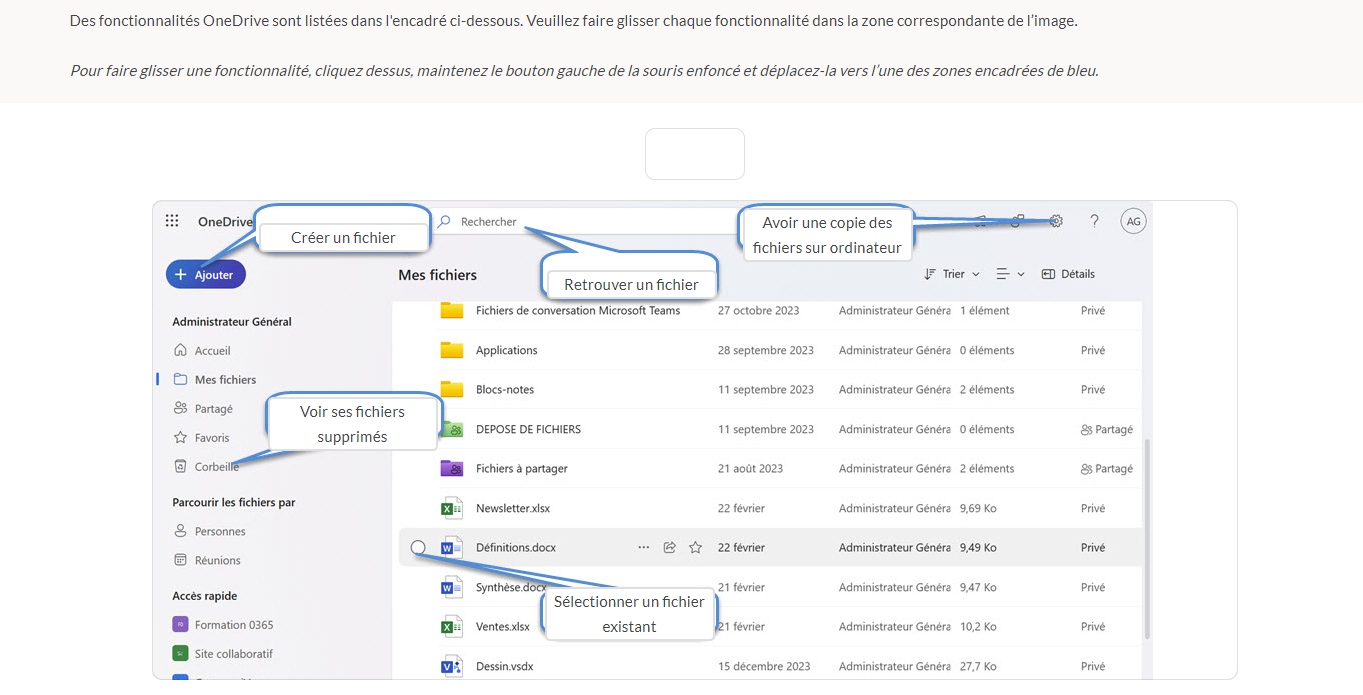Open the Trier sort dropdown
This screenshot has height=695, width=1363.
(952, 274)
